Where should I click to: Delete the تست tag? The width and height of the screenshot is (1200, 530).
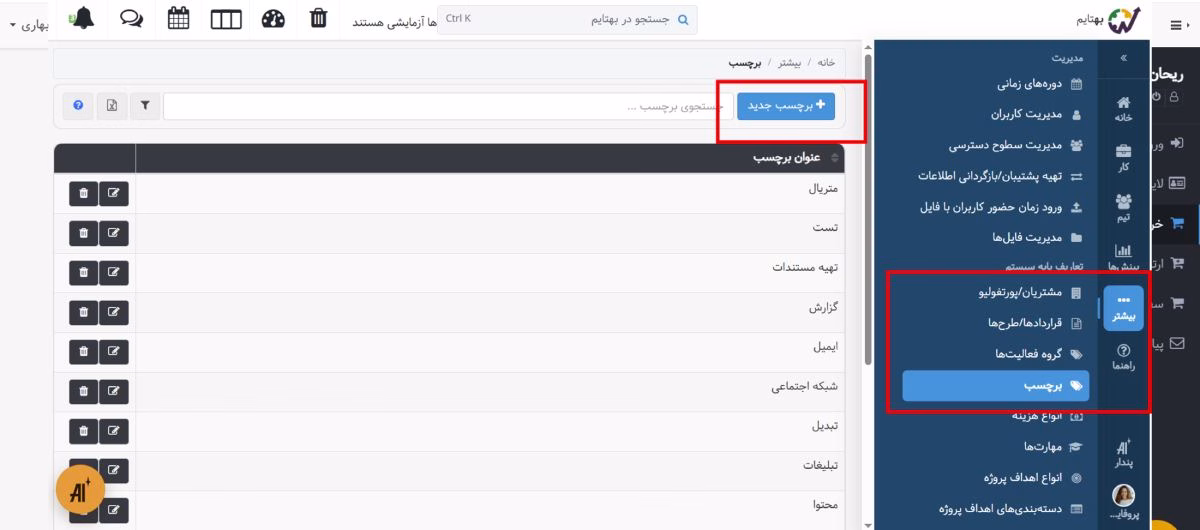tap(83, 233)
